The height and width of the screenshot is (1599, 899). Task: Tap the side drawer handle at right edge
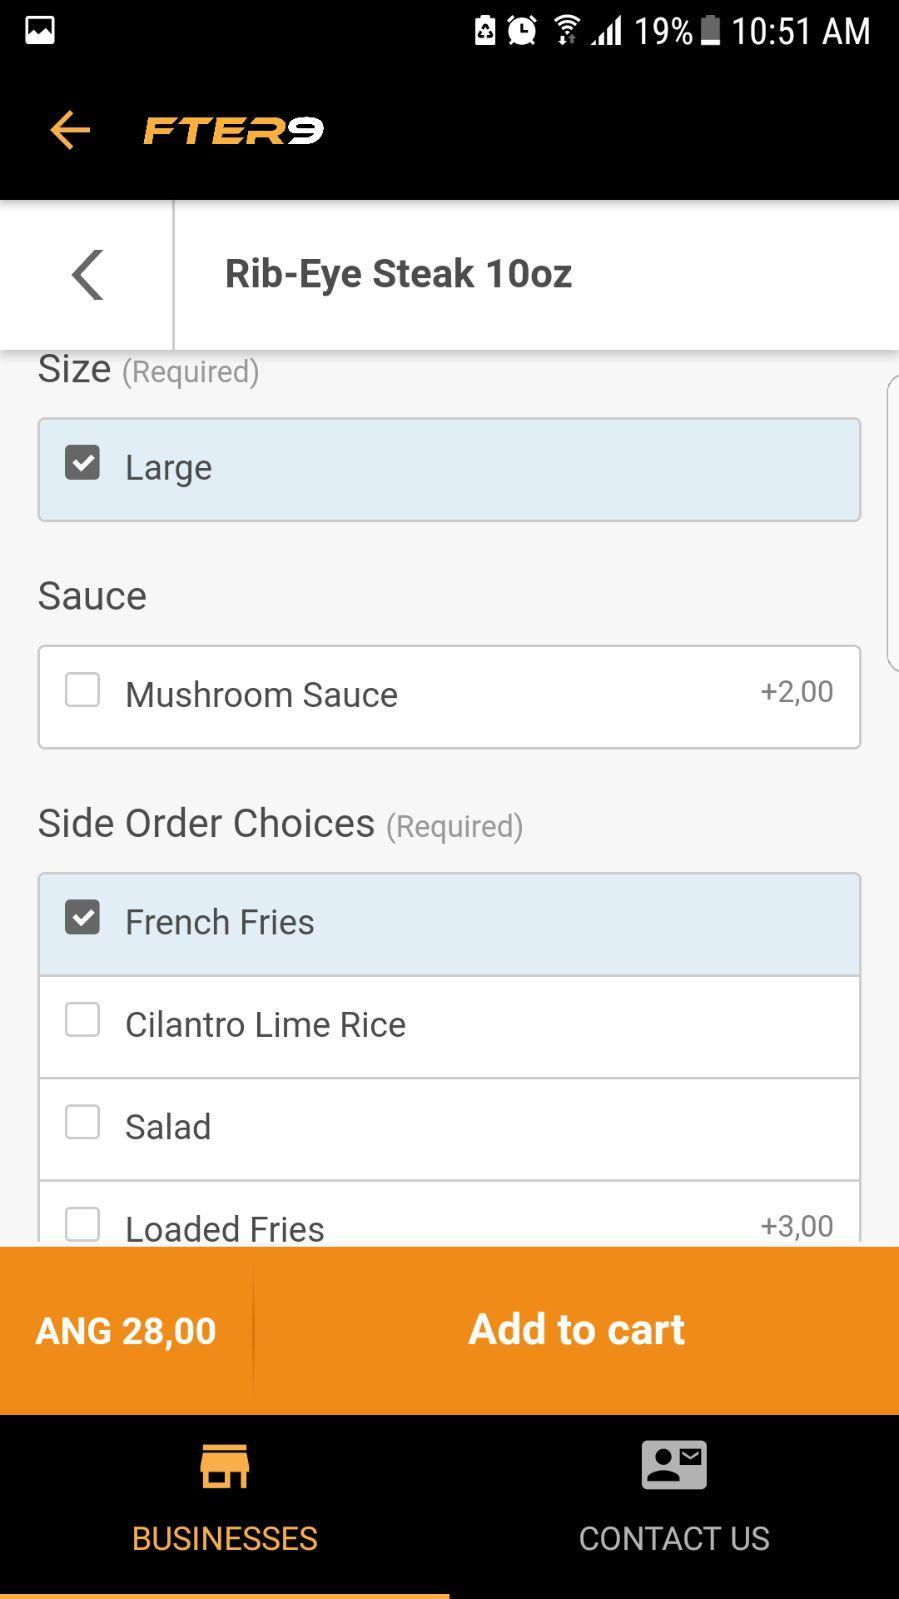click(892, 523)
